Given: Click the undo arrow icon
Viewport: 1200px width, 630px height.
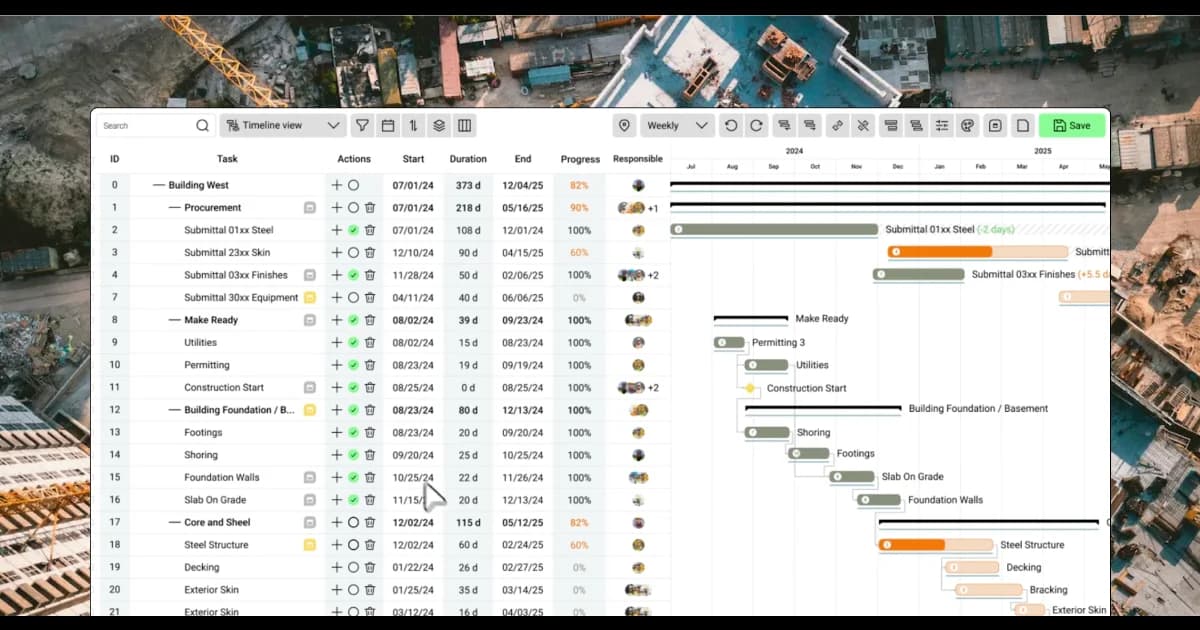Looking at the screenshot, I should click(731, 126).
